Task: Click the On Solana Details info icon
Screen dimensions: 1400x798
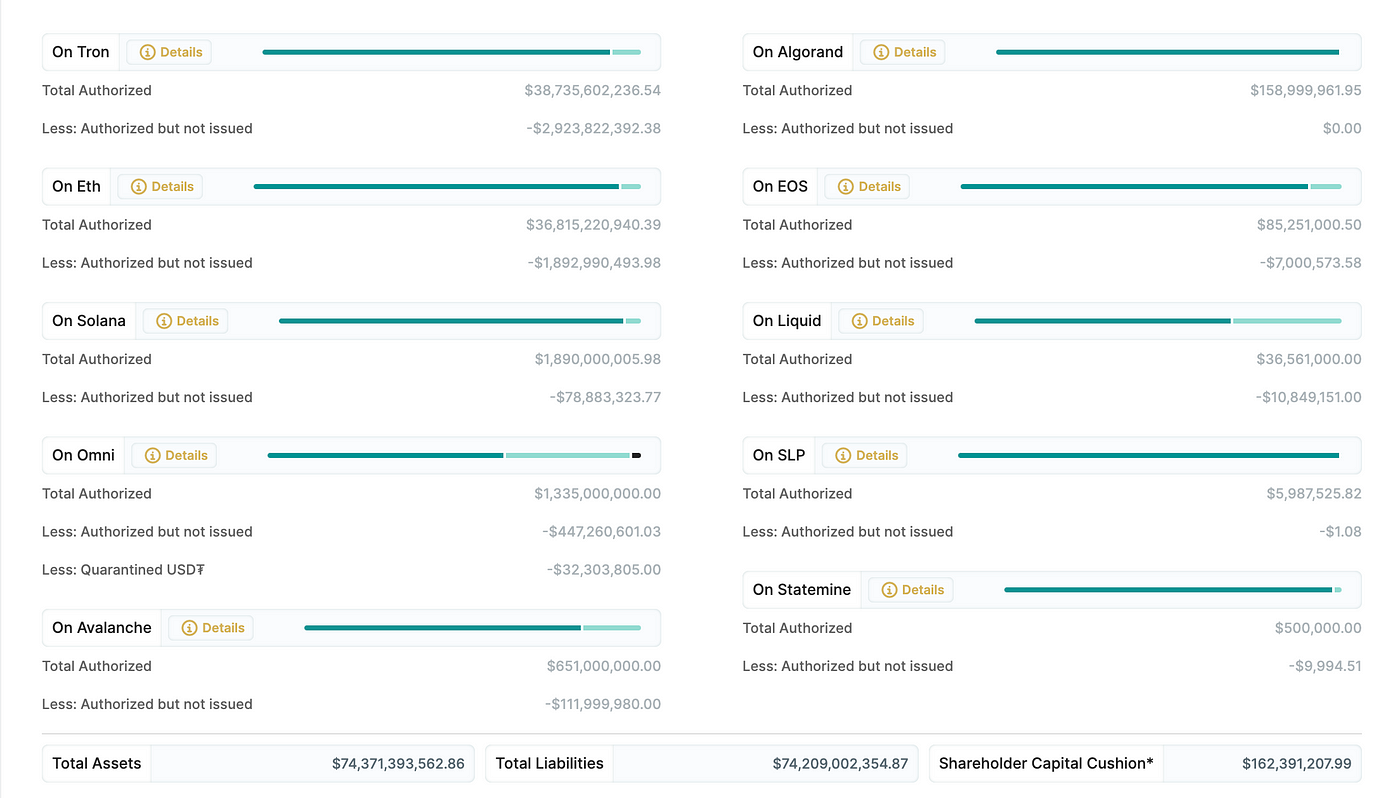Action: pos(164,321)
